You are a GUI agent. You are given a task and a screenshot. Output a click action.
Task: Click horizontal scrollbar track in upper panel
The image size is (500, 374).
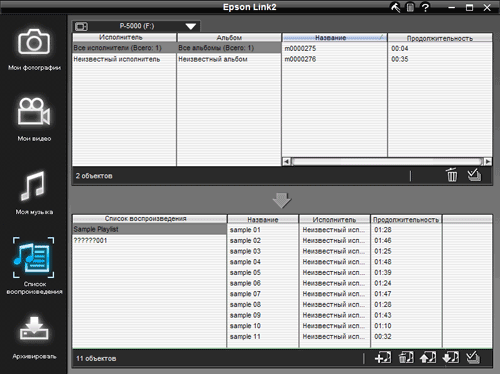tap(387, 162)
